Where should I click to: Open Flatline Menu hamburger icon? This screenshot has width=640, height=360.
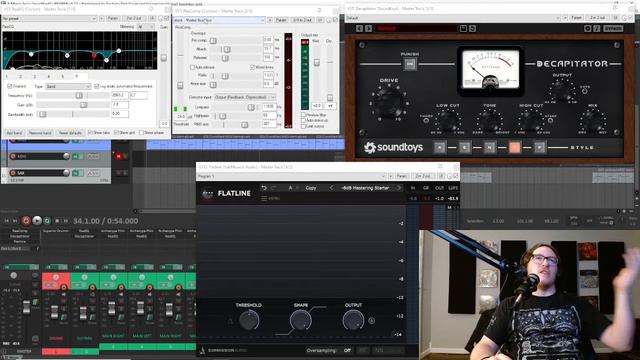coord(264,198)
